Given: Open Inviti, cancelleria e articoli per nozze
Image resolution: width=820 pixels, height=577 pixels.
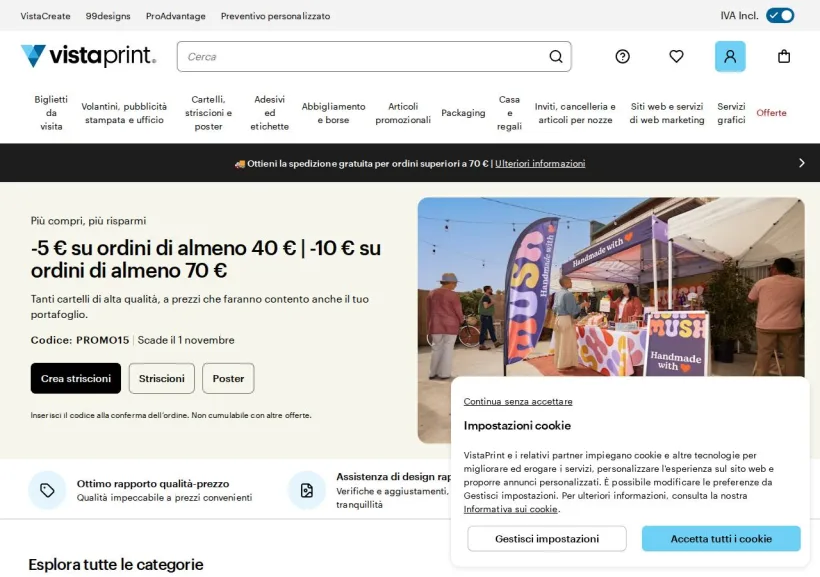Looking at the screenshot, I should pos(575,113).
